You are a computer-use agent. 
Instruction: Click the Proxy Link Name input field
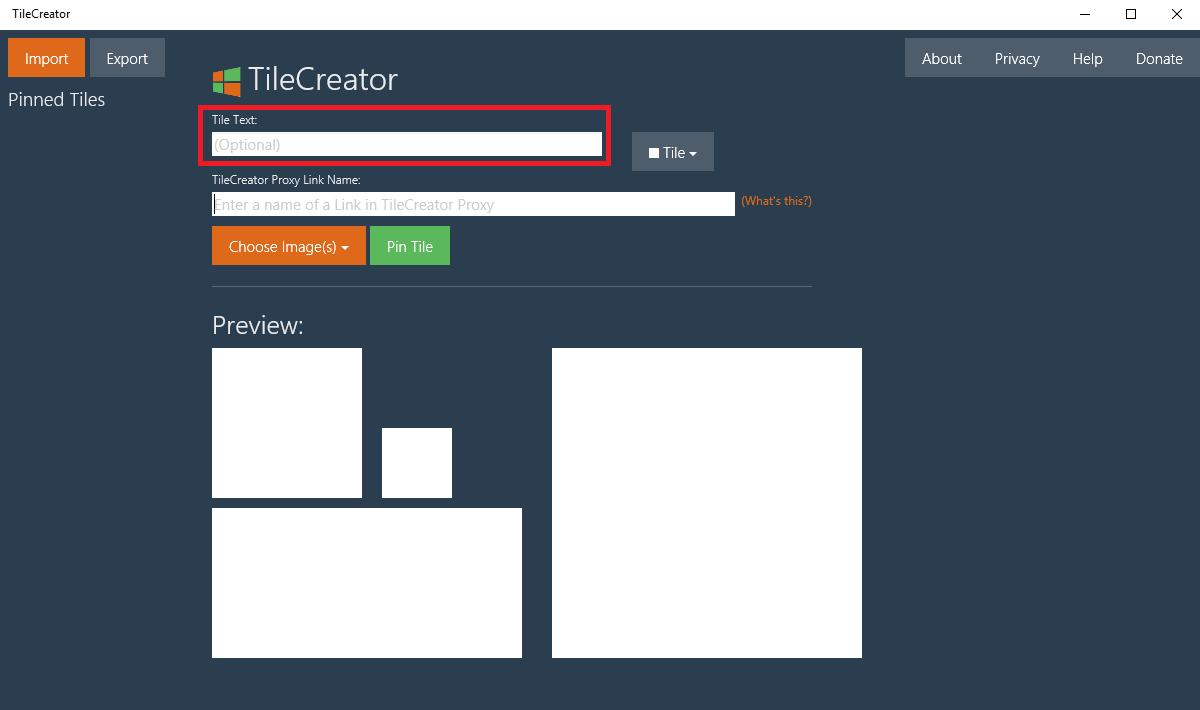(x=473, y=204)
